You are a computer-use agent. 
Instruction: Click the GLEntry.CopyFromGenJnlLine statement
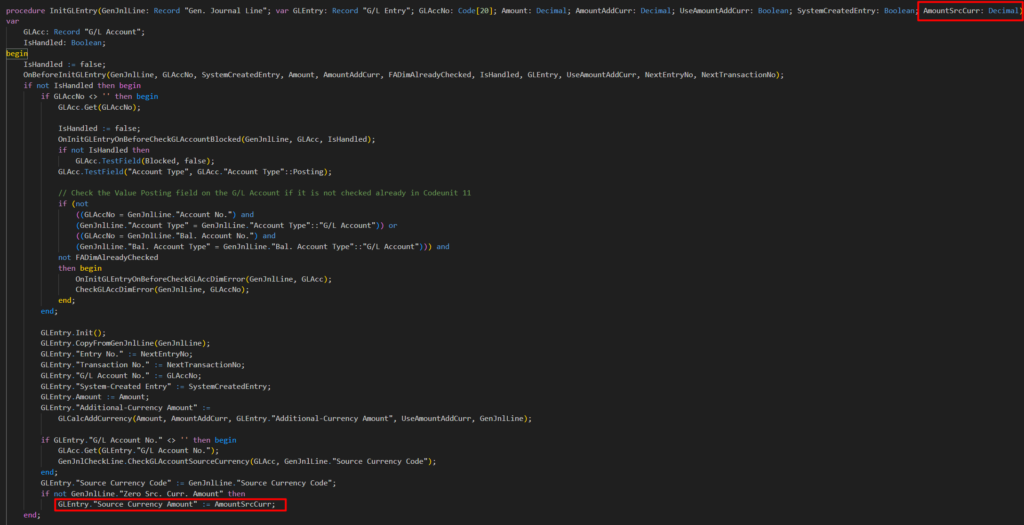coord(121,343)
